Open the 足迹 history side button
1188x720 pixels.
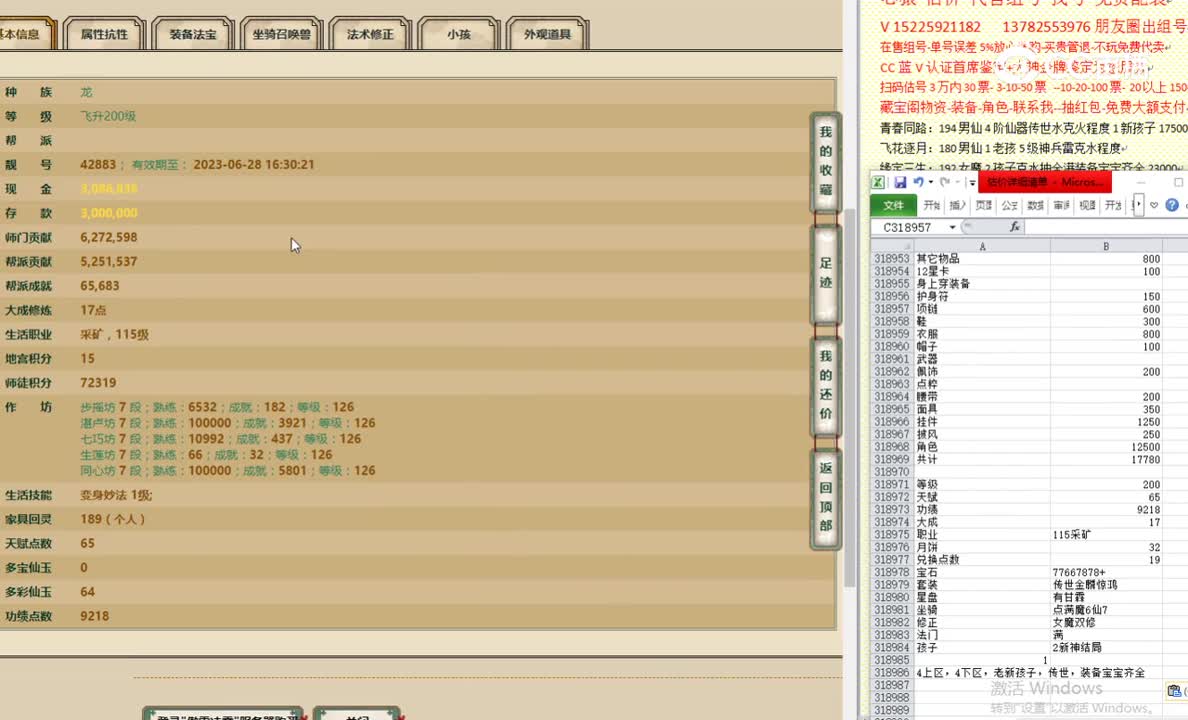[825, 273]
